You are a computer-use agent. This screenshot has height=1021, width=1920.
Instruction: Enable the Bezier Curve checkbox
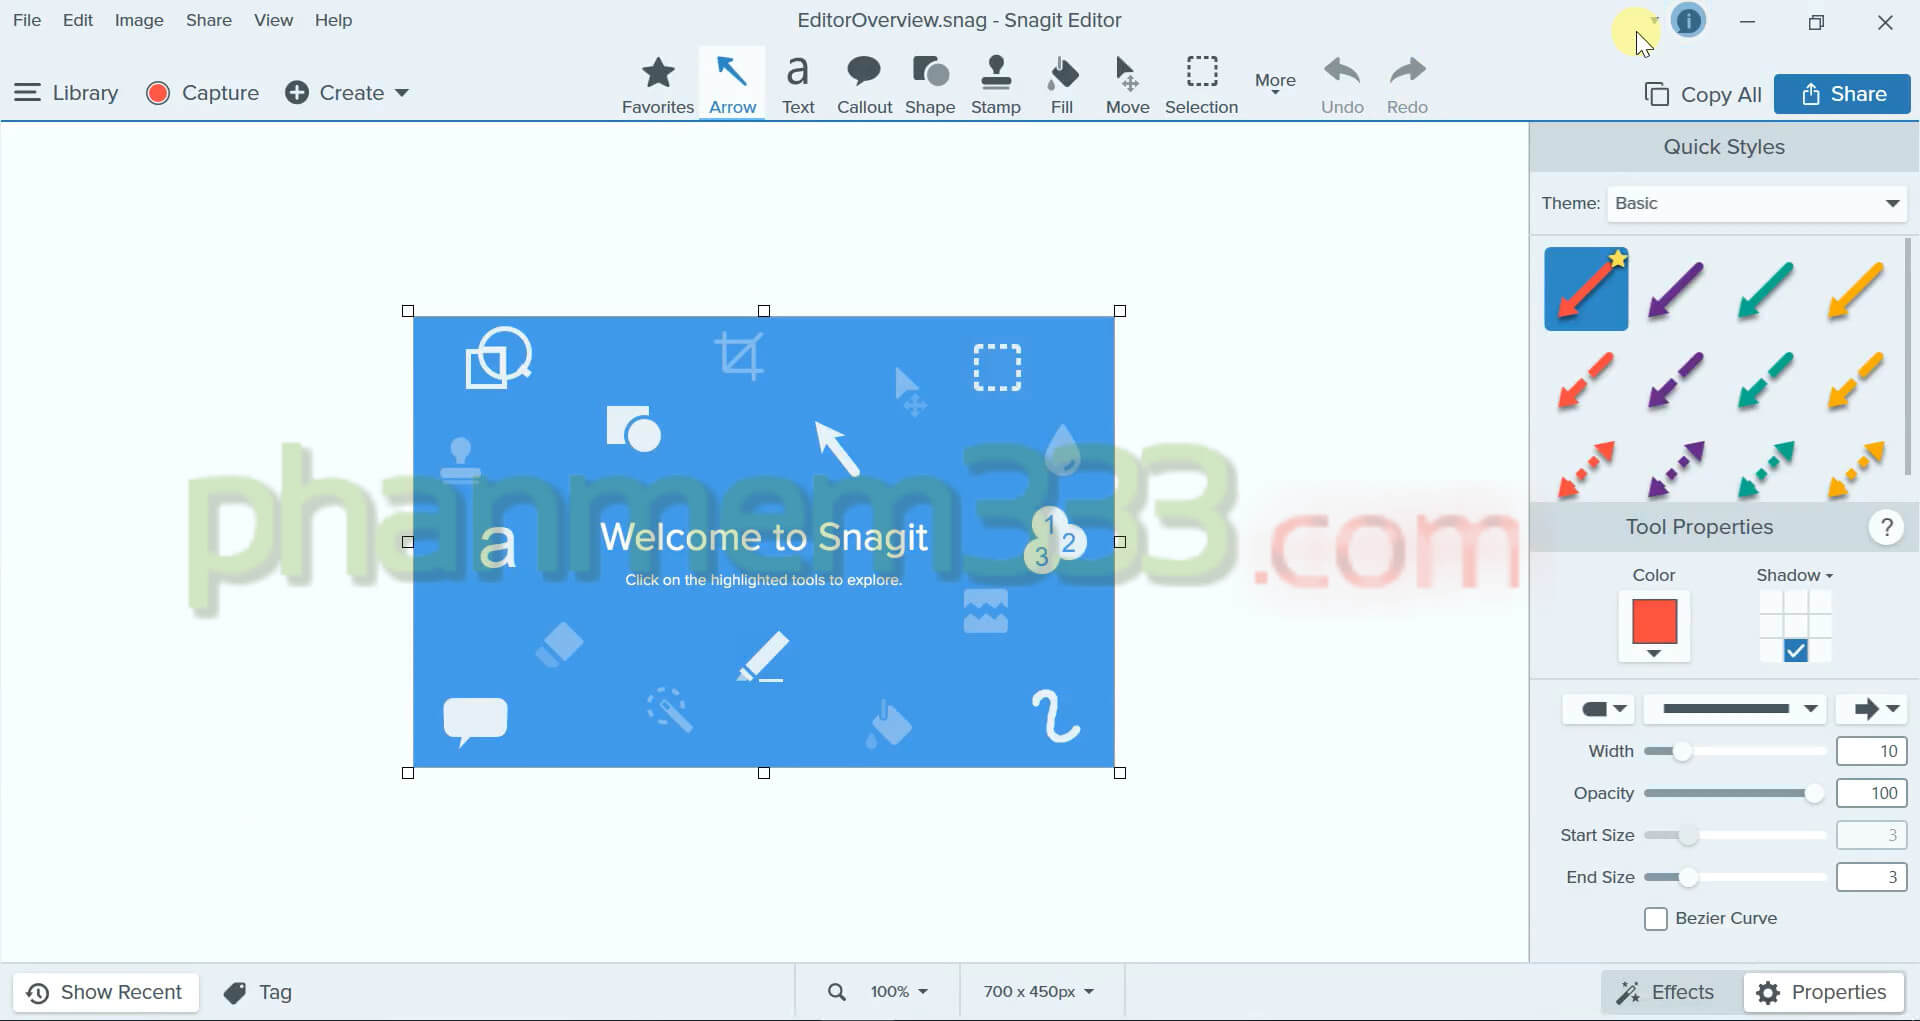coord(1656,919)
